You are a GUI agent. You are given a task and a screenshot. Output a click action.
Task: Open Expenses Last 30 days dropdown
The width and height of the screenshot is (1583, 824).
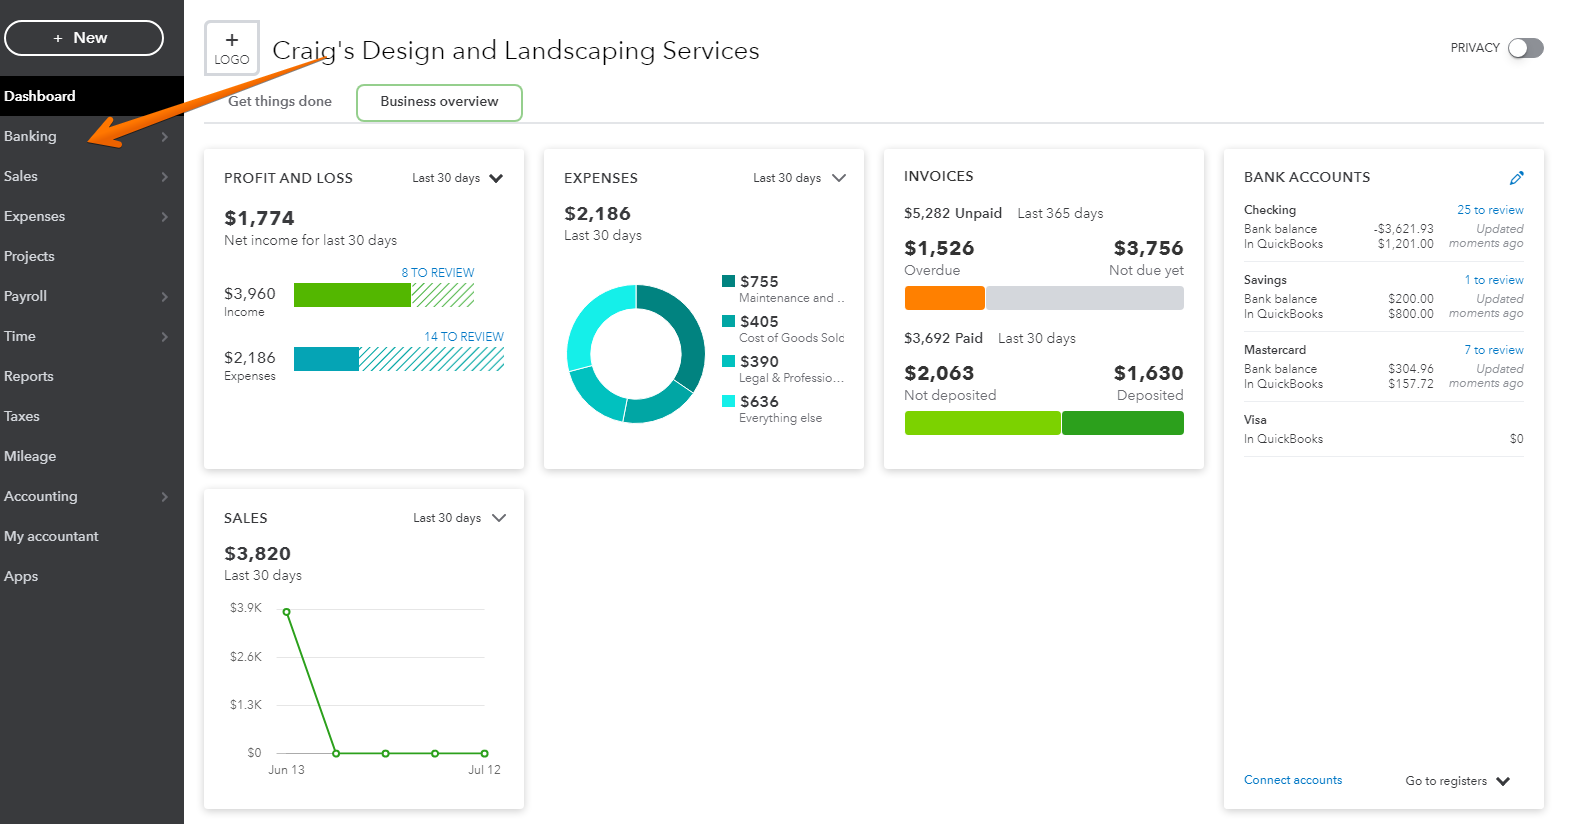[x=799, y=178]
